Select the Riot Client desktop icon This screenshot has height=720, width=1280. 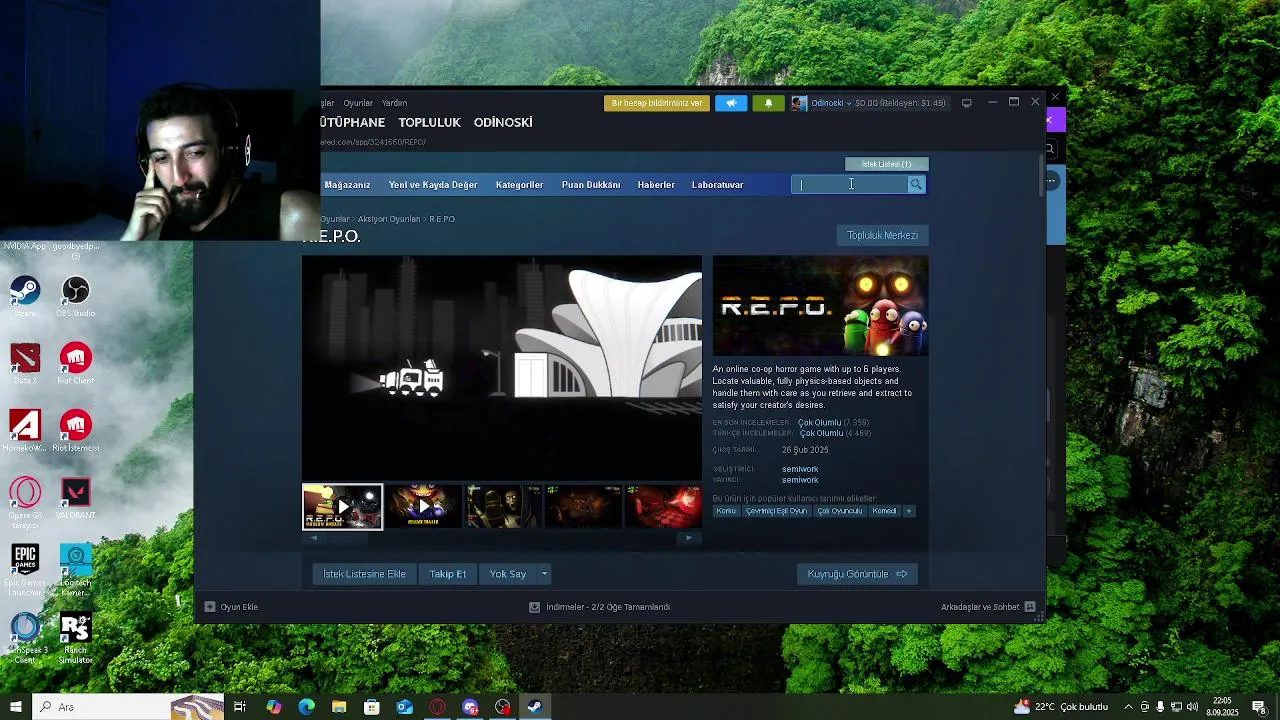pos(75,364)
